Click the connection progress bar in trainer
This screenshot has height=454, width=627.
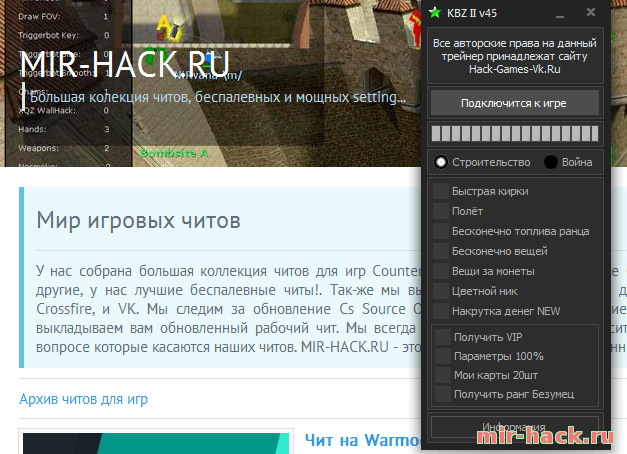point(515,134)
